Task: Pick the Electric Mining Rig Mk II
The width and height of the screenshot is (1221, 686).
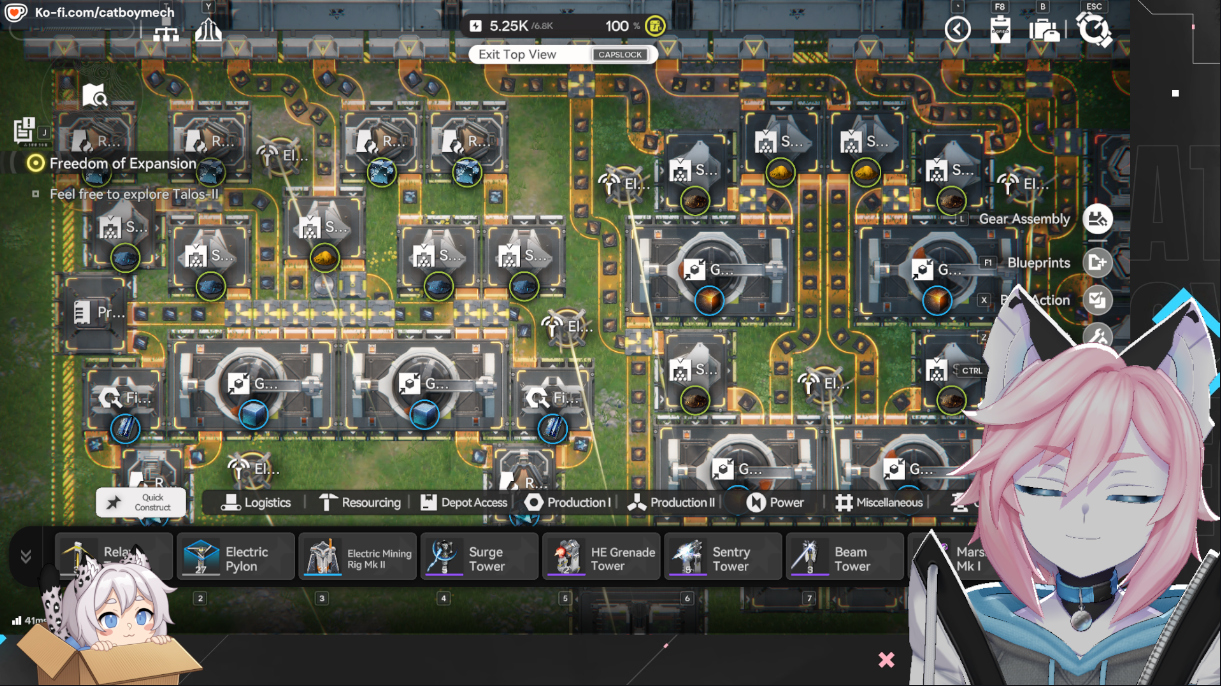Action: [358, 557]
